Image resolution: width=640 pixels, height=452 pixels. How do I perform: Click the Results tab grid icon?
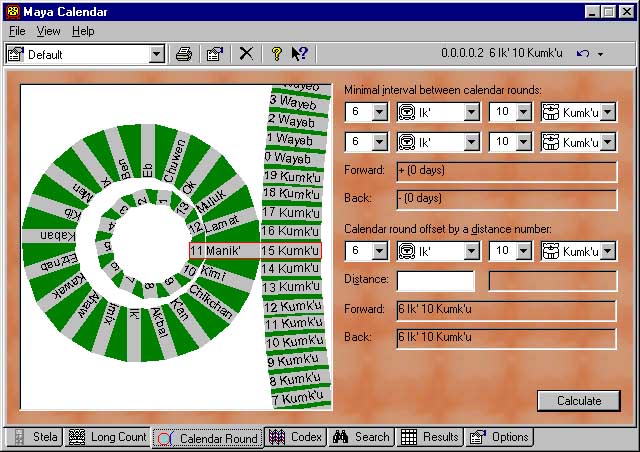point(409,437)
